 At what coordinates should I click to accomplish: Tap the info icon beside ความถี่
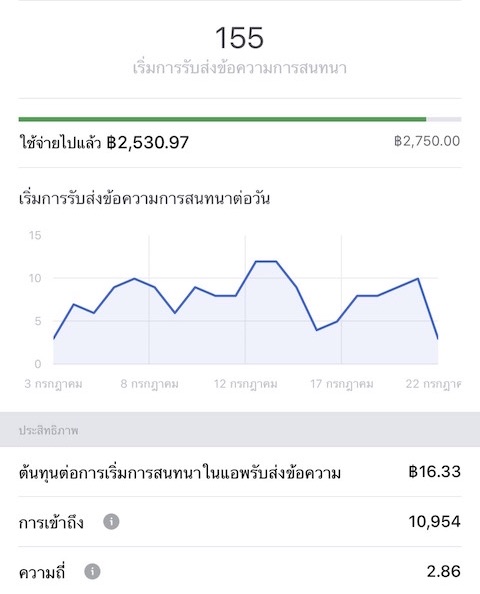(x=92, y=571)
